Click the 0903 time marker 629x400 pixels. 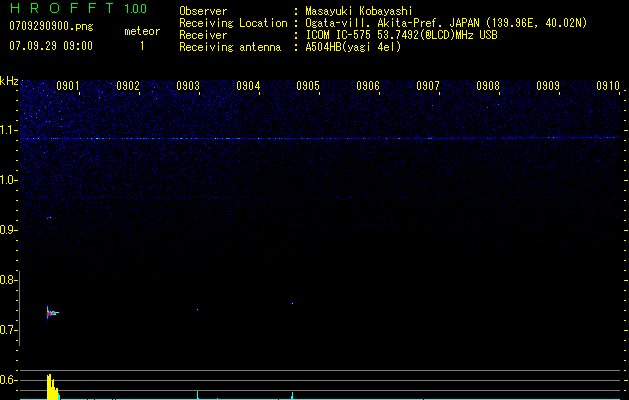[188, 86]
